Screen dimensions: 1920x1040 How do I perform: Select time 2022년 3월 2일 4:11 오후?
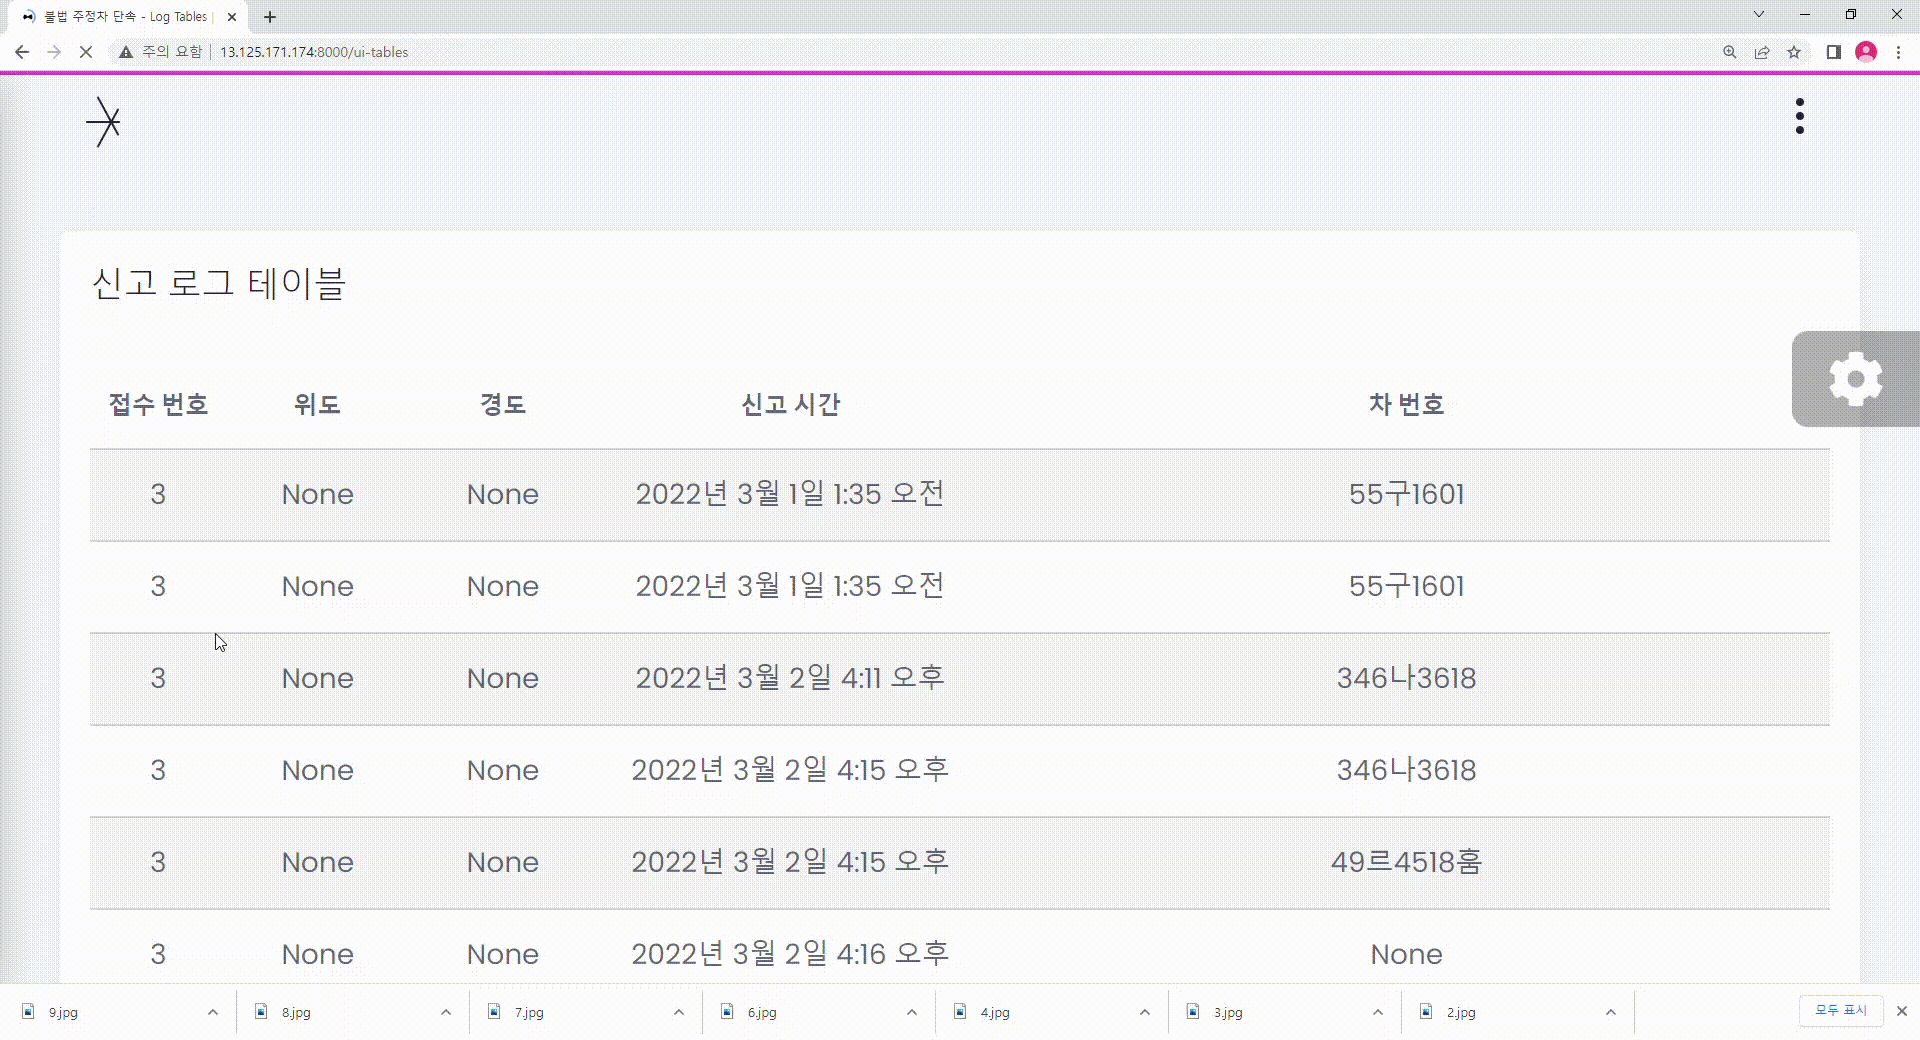[x=790, y=678]
